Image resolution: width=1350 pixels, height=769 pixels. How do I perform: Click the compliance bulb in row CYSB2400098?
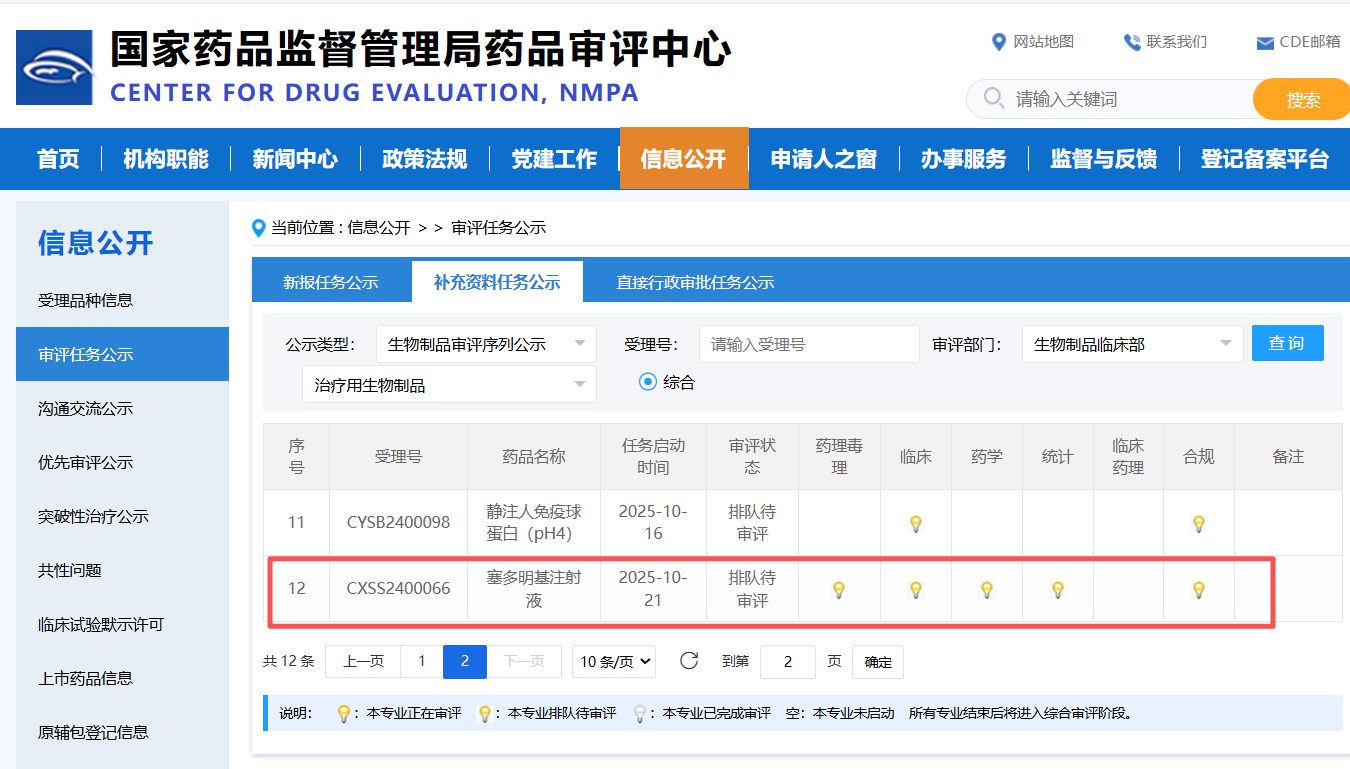pos(1199,523)
